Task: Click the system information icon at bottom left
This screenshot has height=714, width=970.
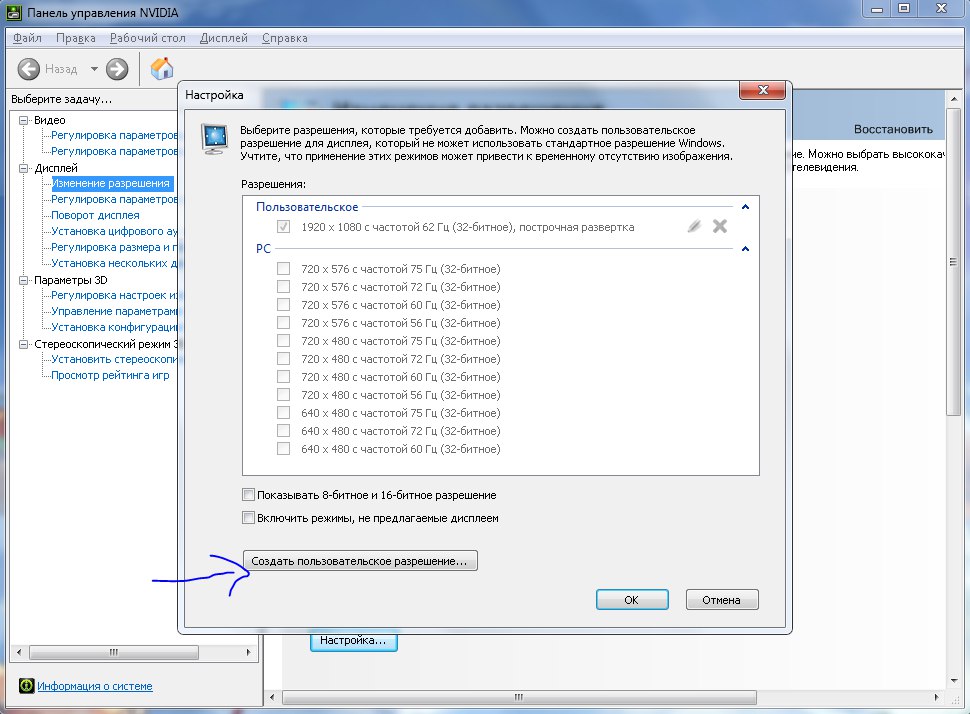Action: click(26, 686)
